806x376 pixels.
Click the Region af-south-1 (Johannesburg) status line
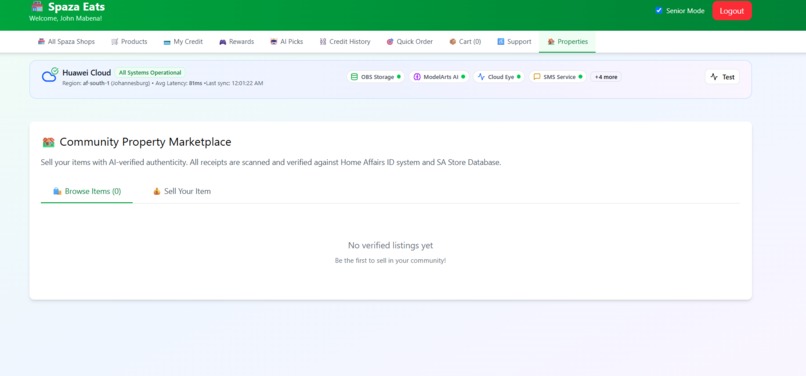click(x=162, y=83)
